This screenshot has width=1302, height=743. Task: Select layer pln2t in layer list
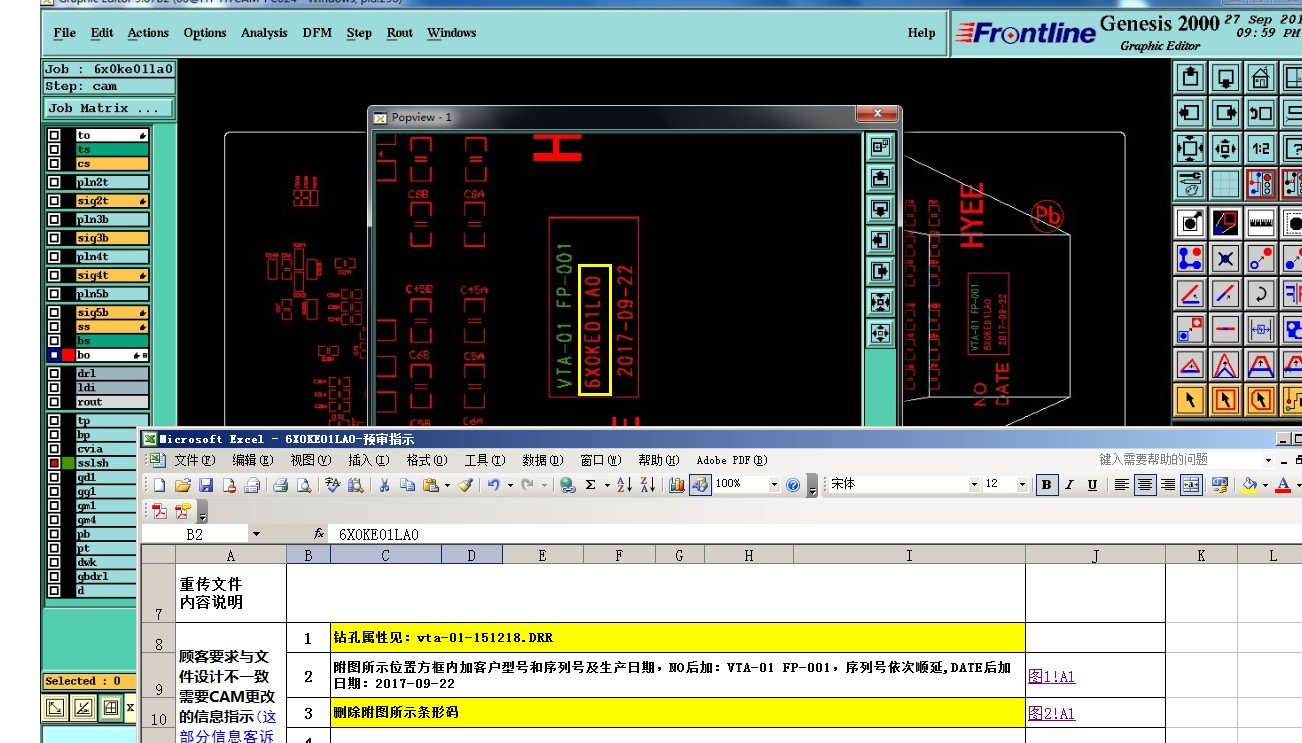112,182
